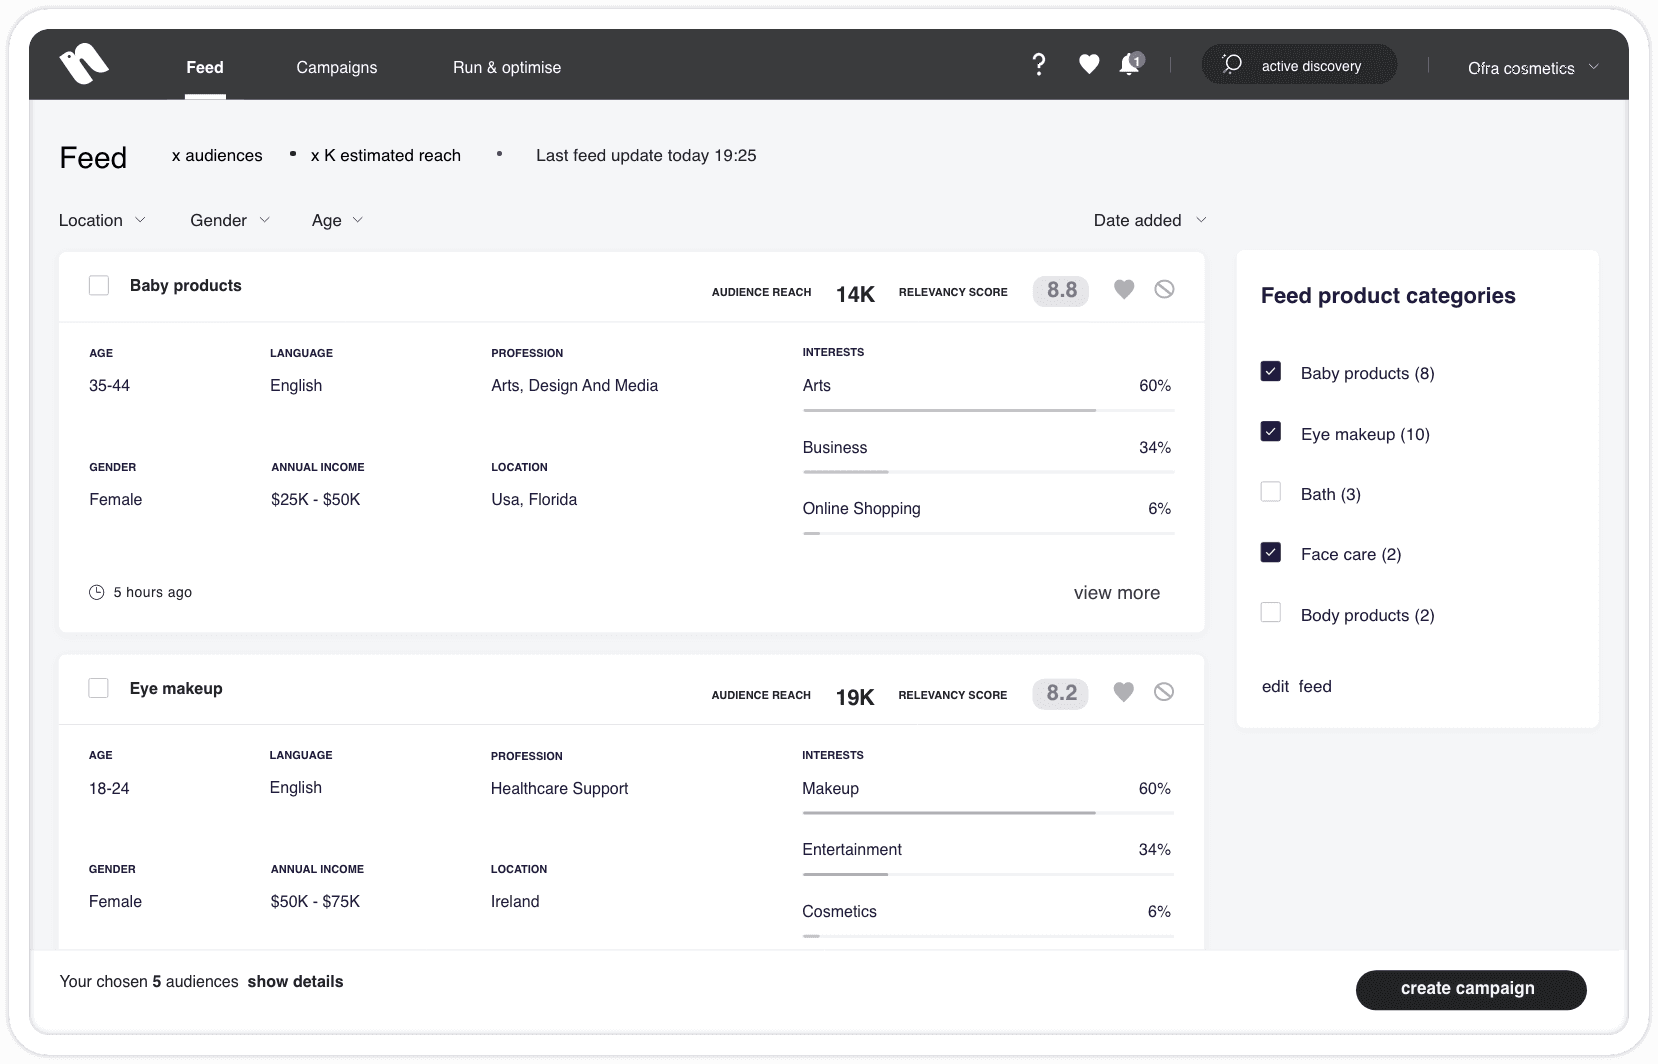The height and width of the screenshot is (1064, 1658).
Task: Click view more on Baby products card
Action: pyautogui.click(x=1117, y=593)
